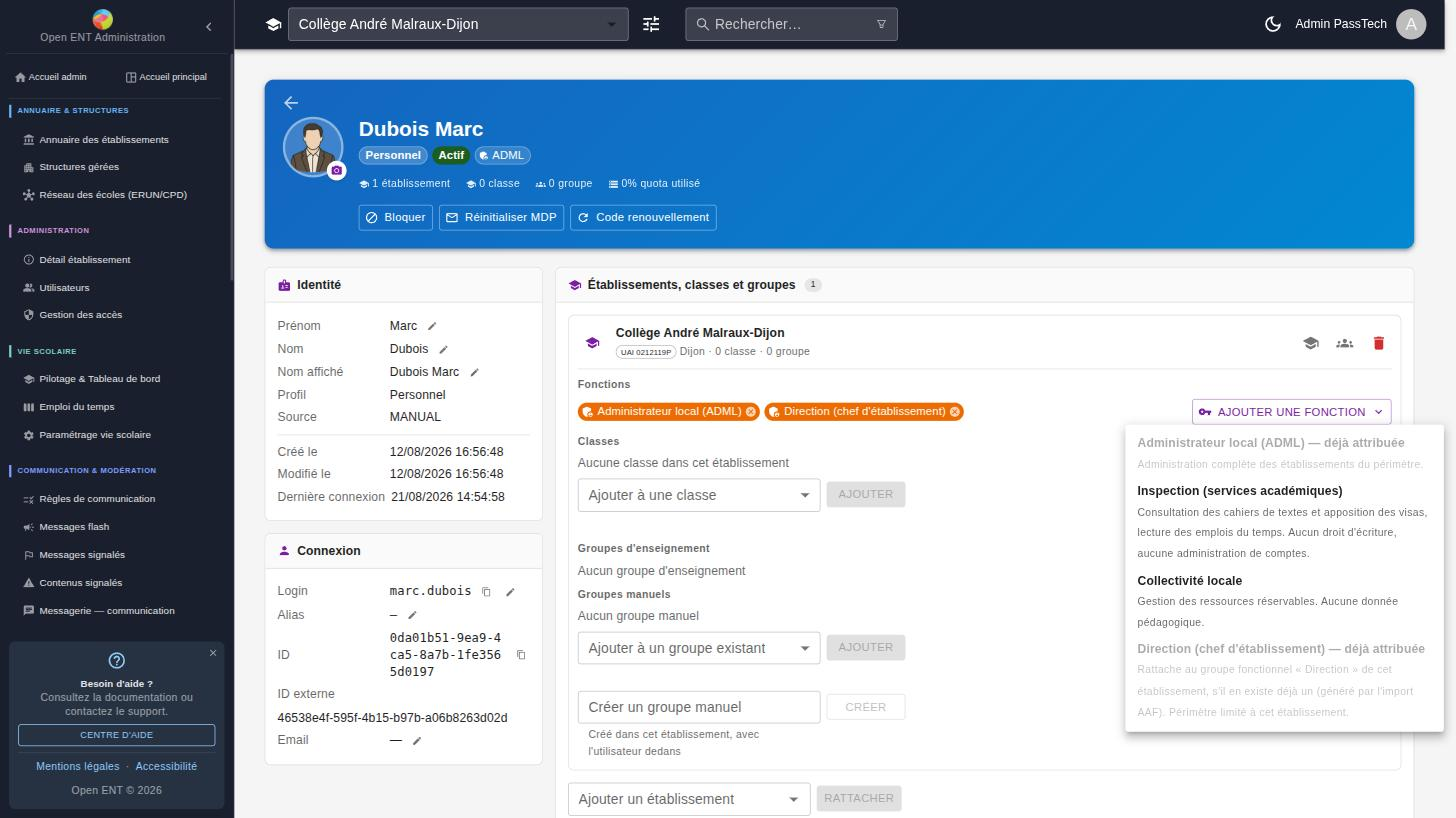Open Détail établissement

85,260
